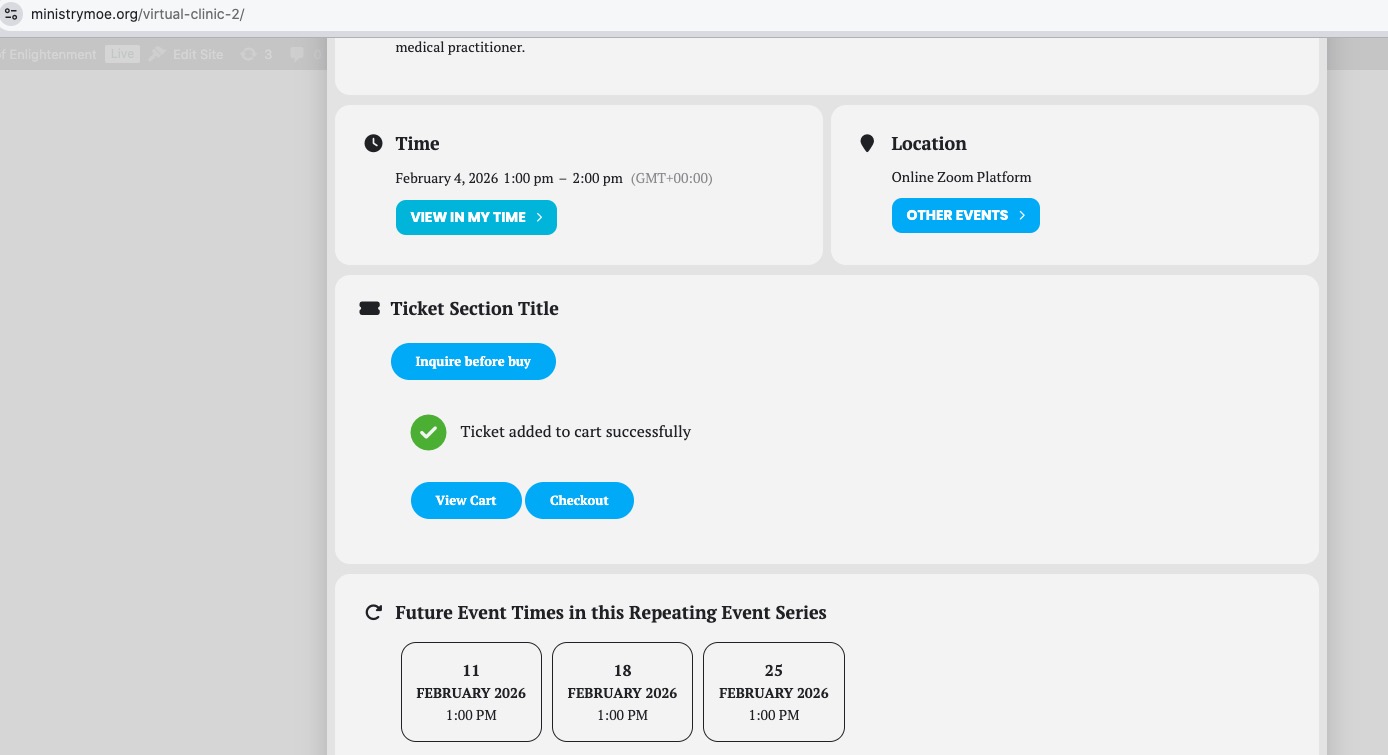1388x755 pixels.
Task: Choose the 25 February 2026 event date
Action: point(773,692)
